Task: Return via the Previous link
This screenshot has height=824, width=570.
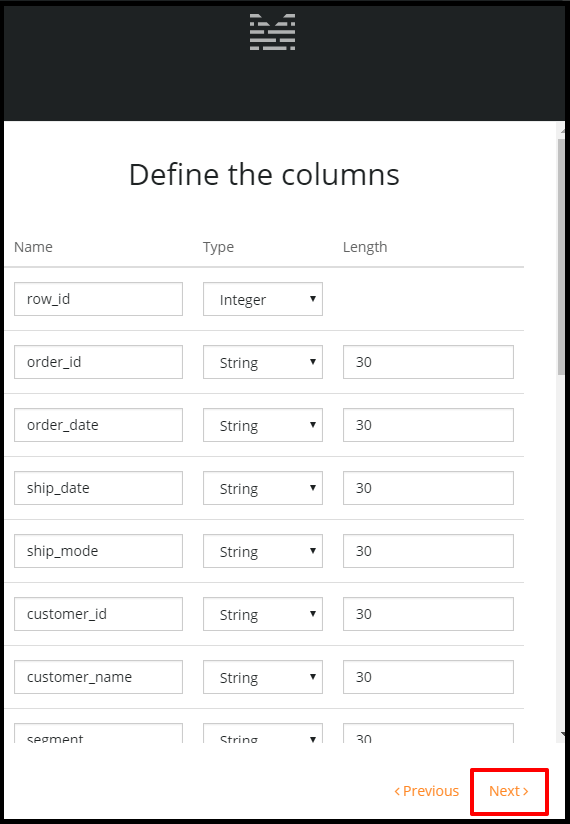Action: (x=427, y=791)
